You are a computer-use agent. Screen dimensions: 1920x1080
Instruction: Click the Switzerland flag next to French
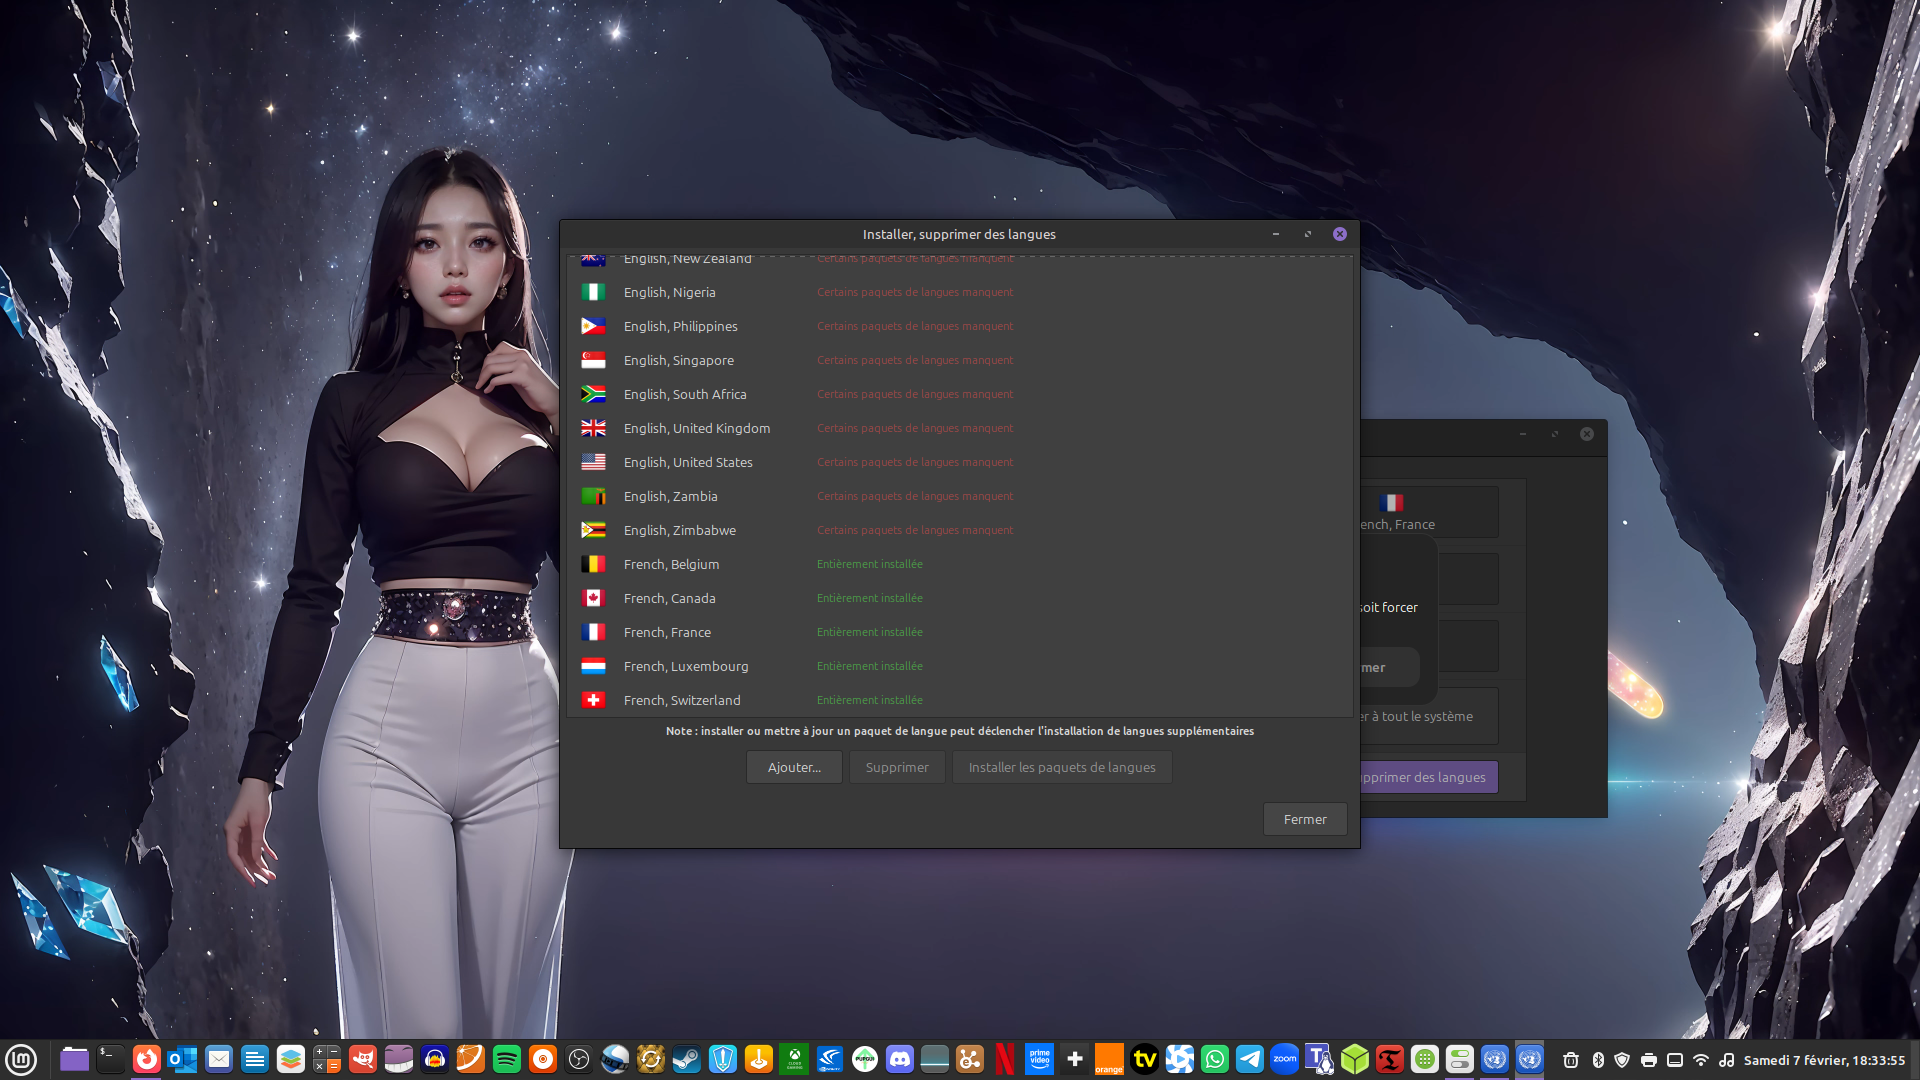(593, 700)
